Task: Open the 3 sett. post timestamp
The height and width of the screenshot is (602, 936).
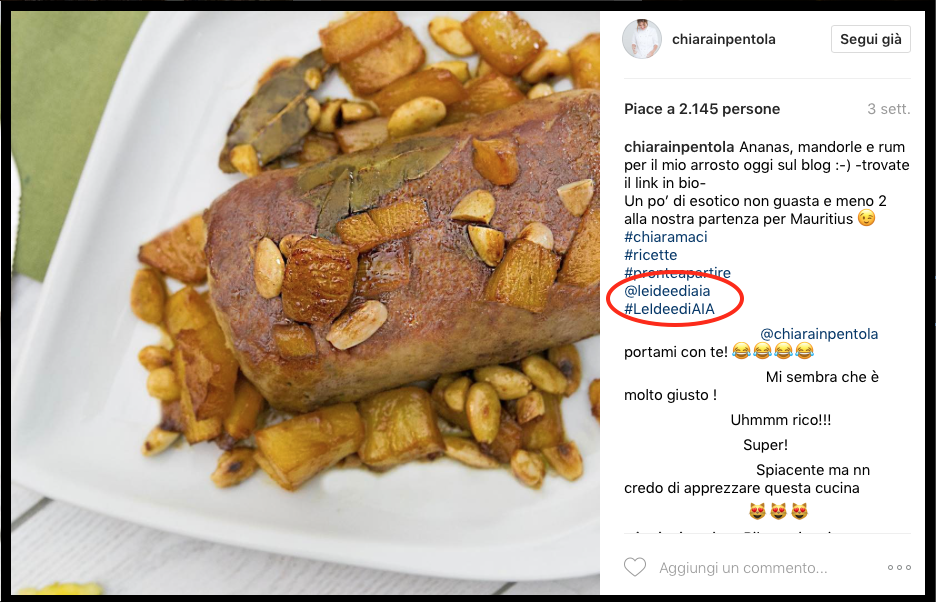Action: pos(889,109)
